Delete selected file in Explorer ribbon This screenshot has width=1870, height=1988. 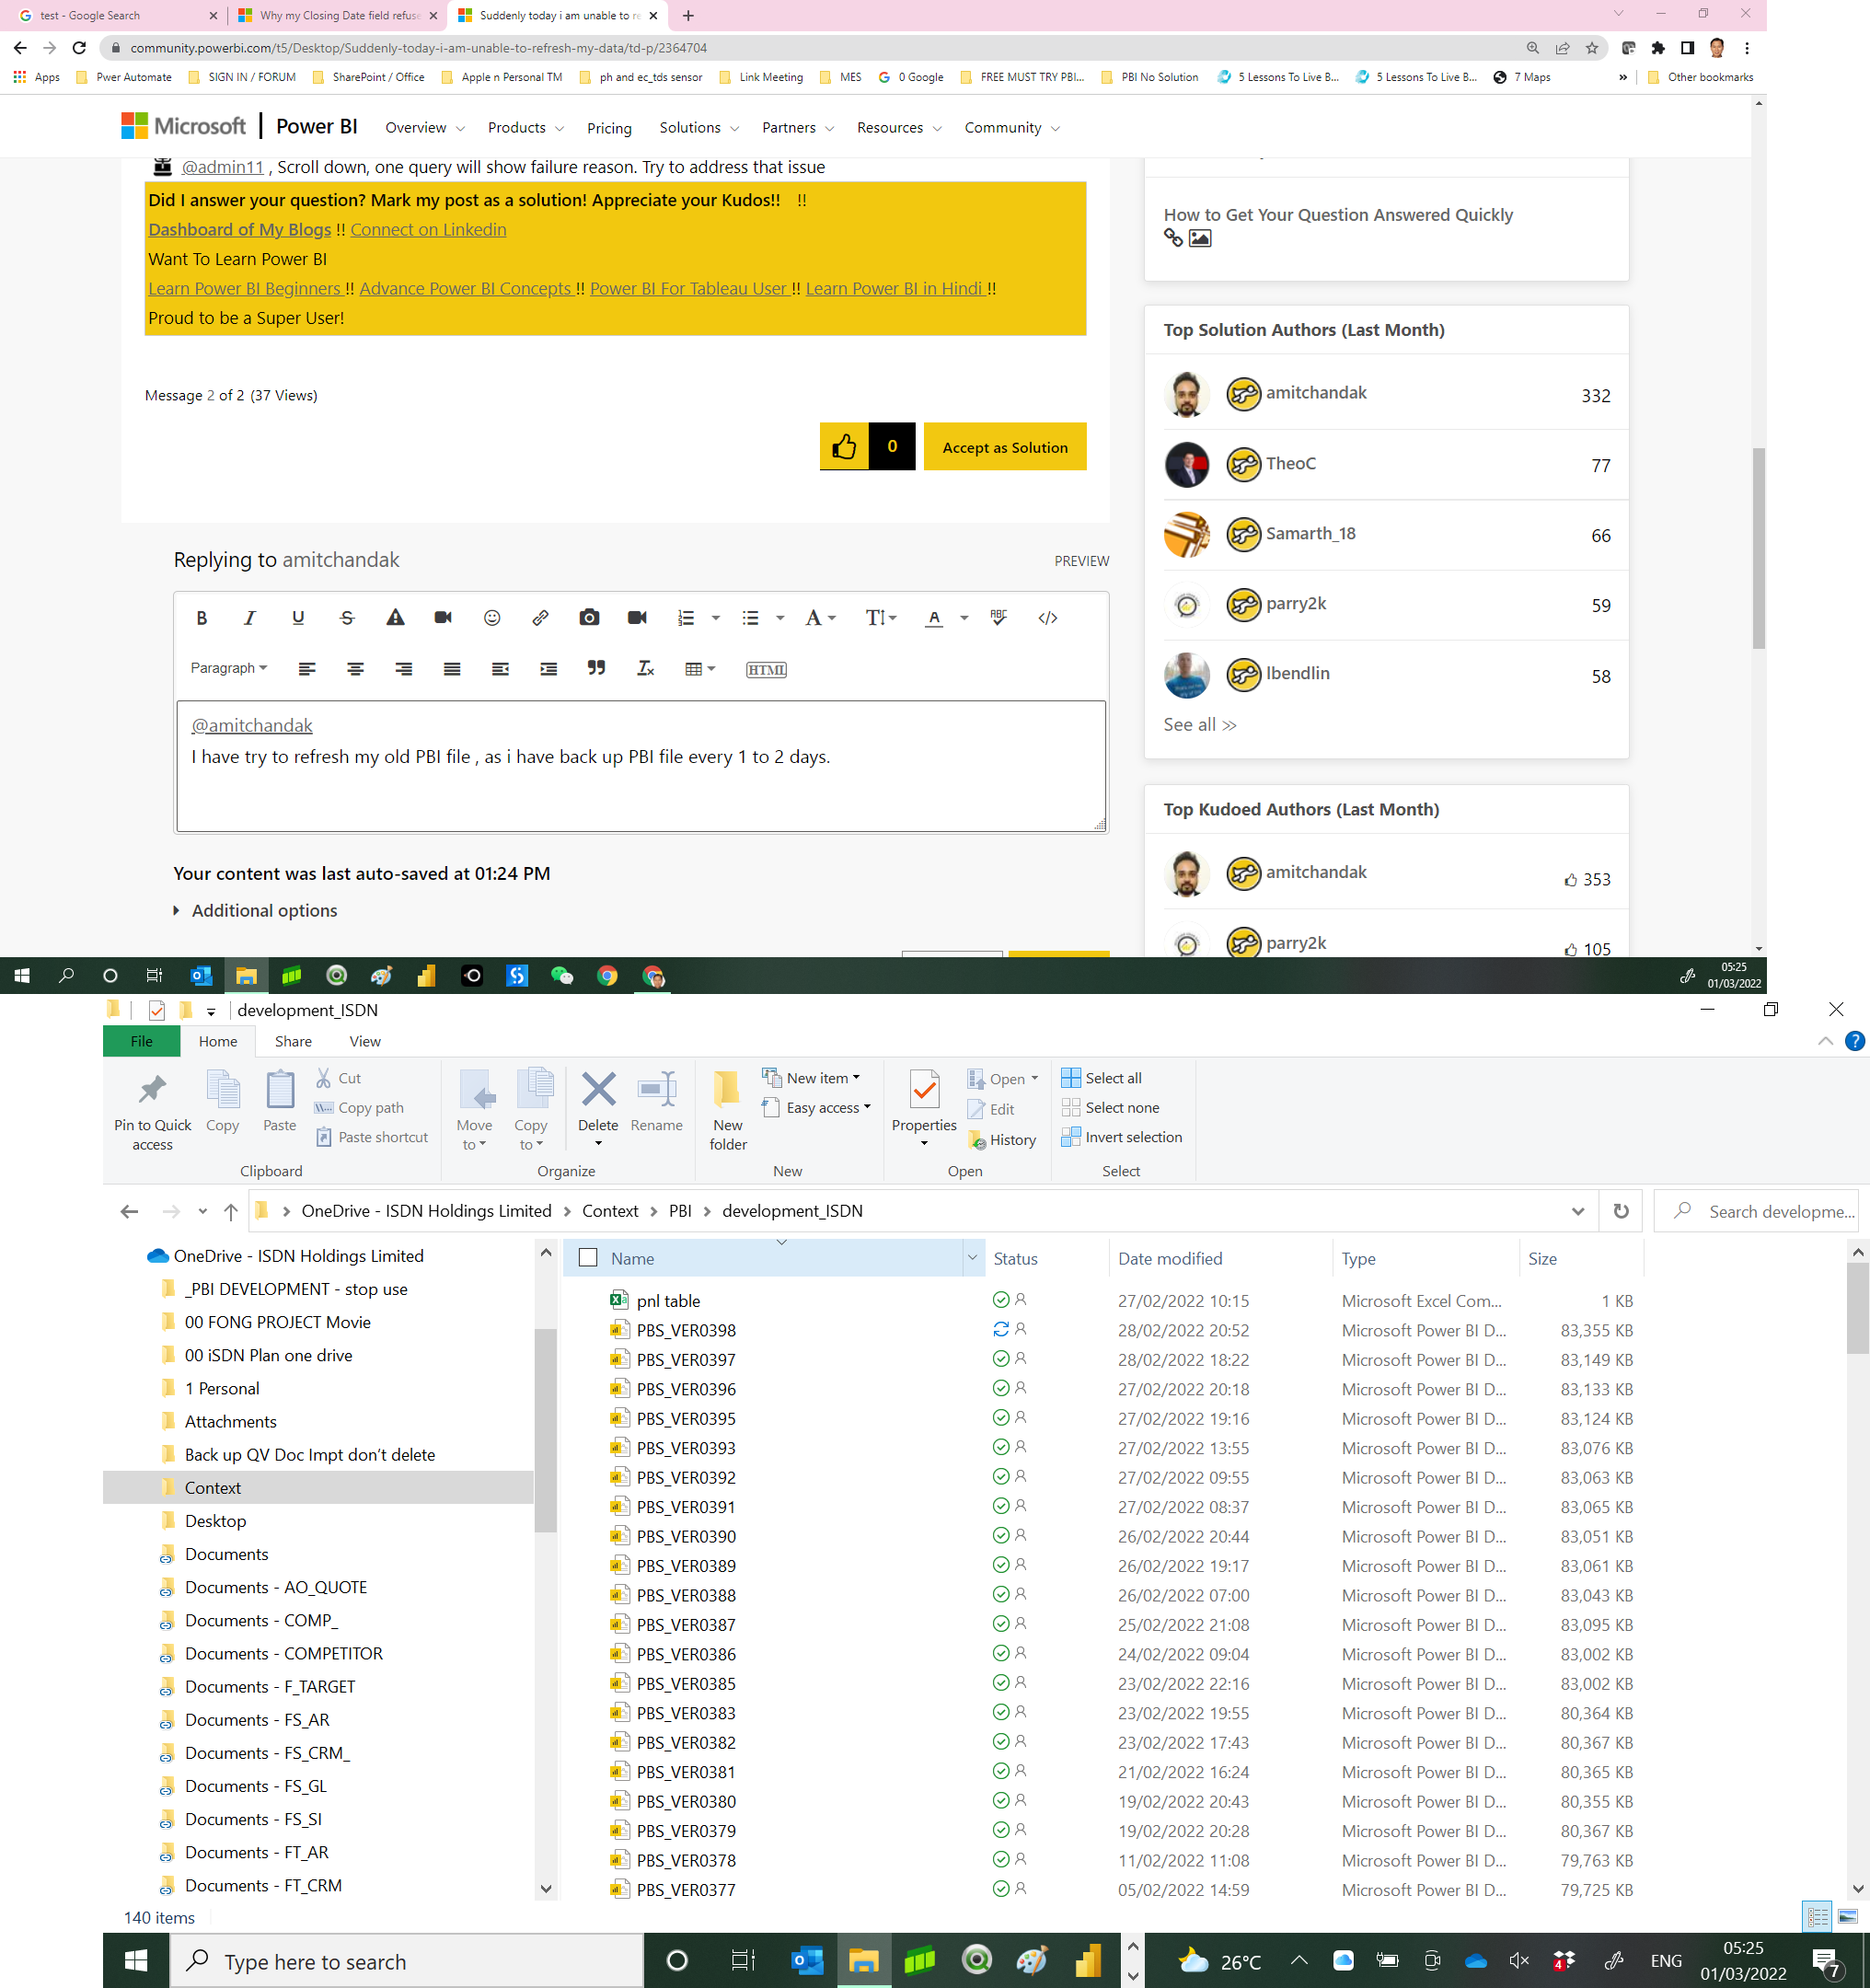click(598, 1109)
